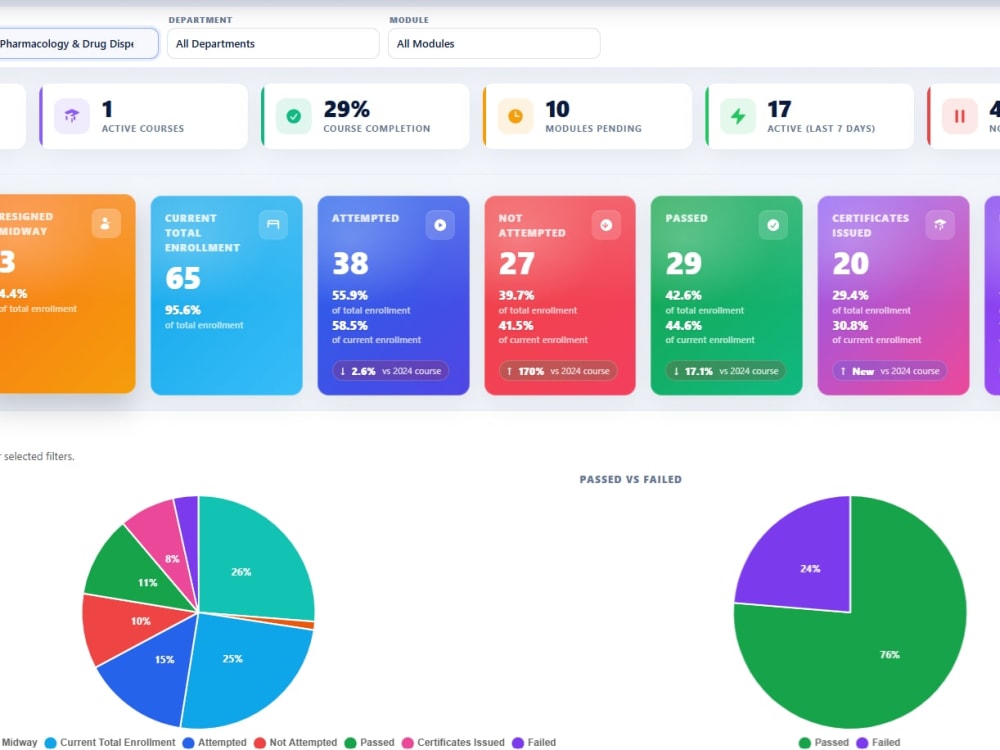Click the graduation icon on Certificates Issued card

(x=940, y=224)
